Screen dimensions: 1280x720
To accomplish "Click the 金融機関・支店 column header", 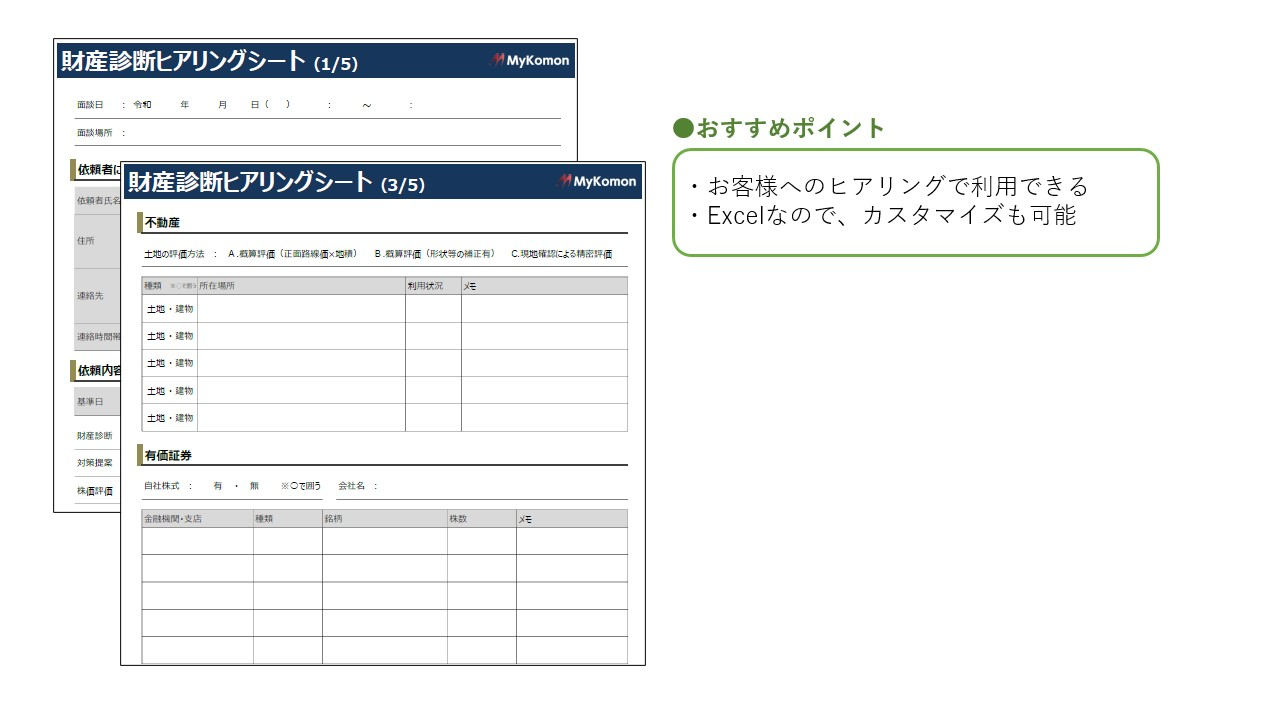I will tap(173, 519).
